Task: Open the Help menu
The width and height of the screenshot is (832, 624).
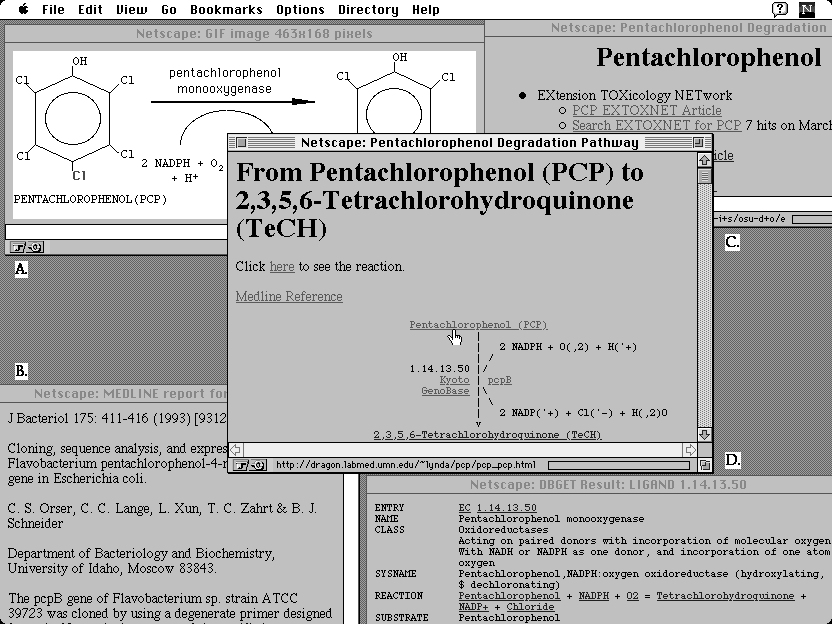Action: coord(426,10)
